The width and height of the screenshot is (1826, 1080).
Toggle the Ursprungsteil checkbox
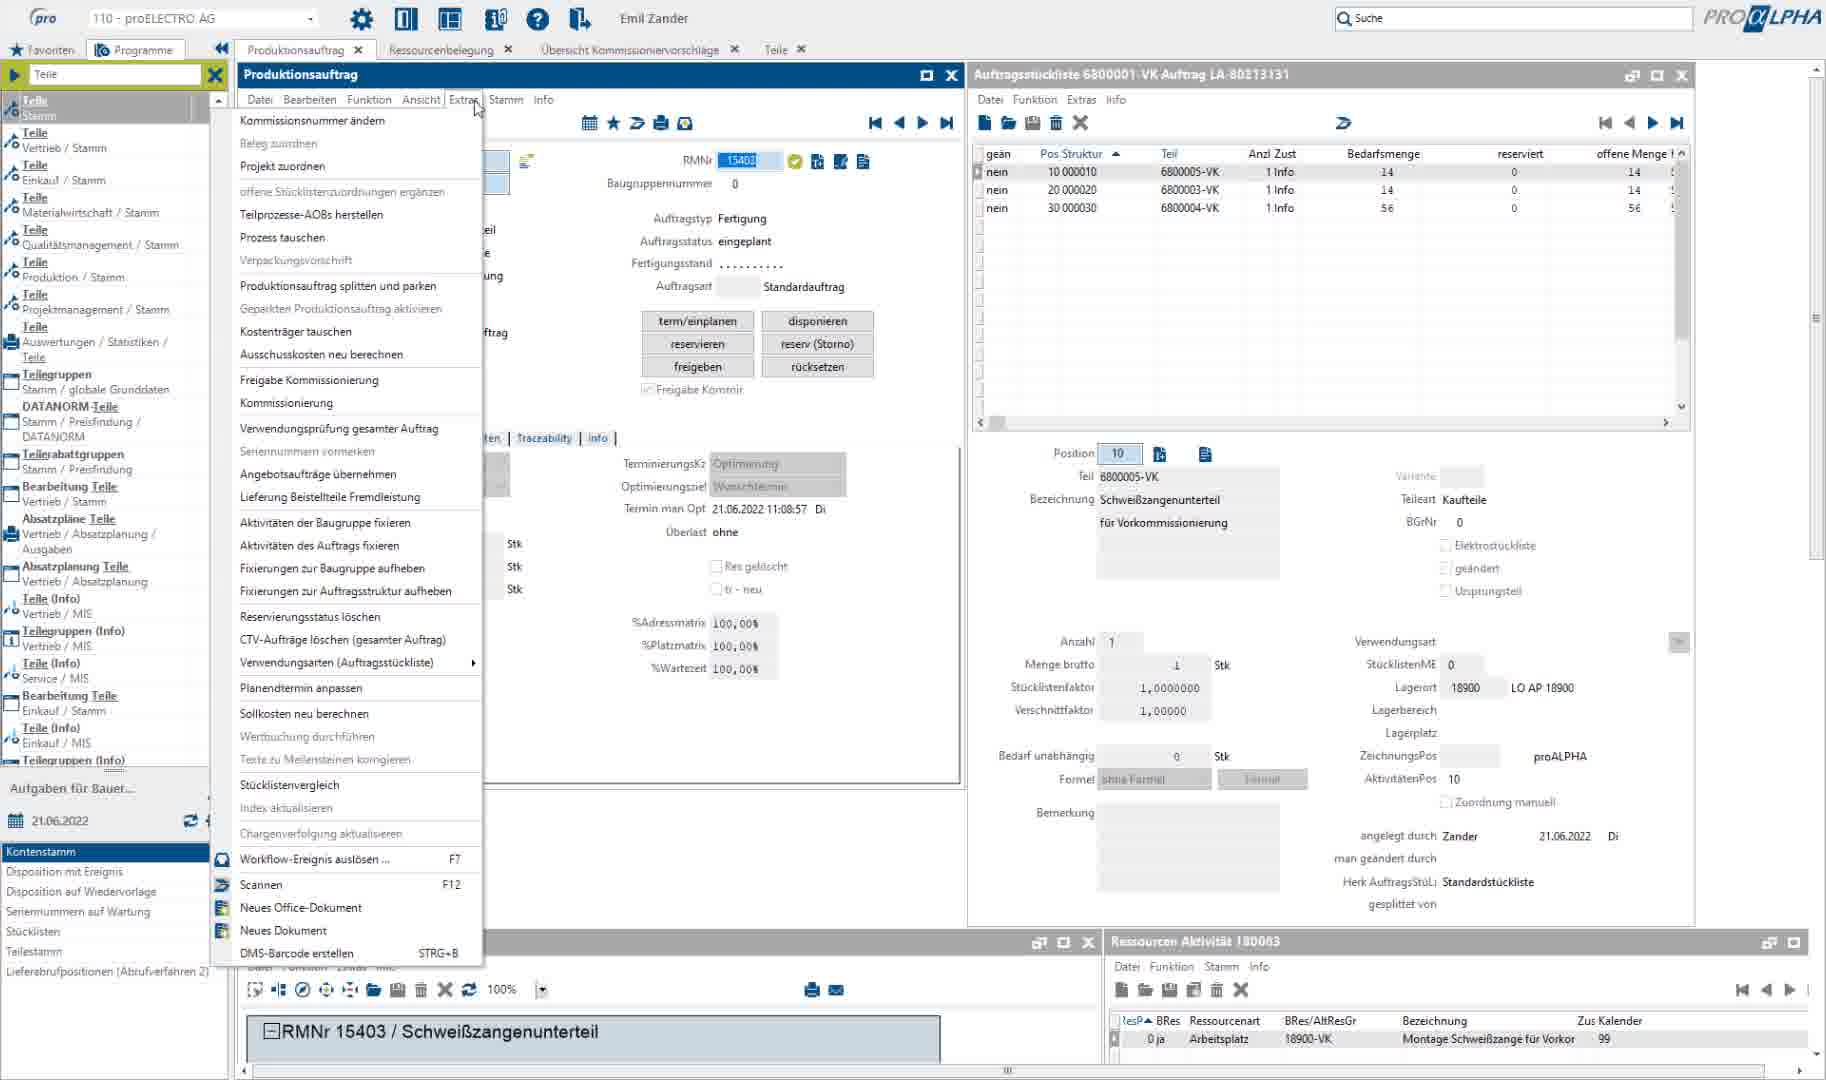coord(1446,591)
